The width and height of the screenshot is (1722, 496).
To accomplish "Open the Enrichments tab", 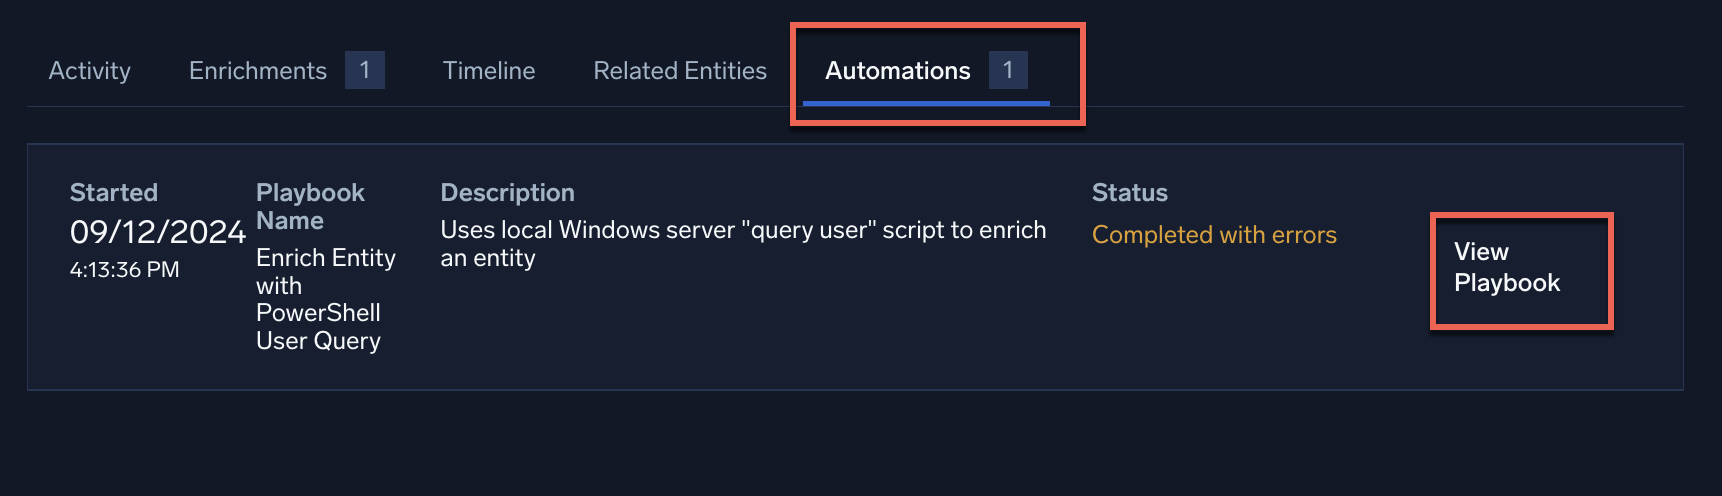I will tap(257, 71).
